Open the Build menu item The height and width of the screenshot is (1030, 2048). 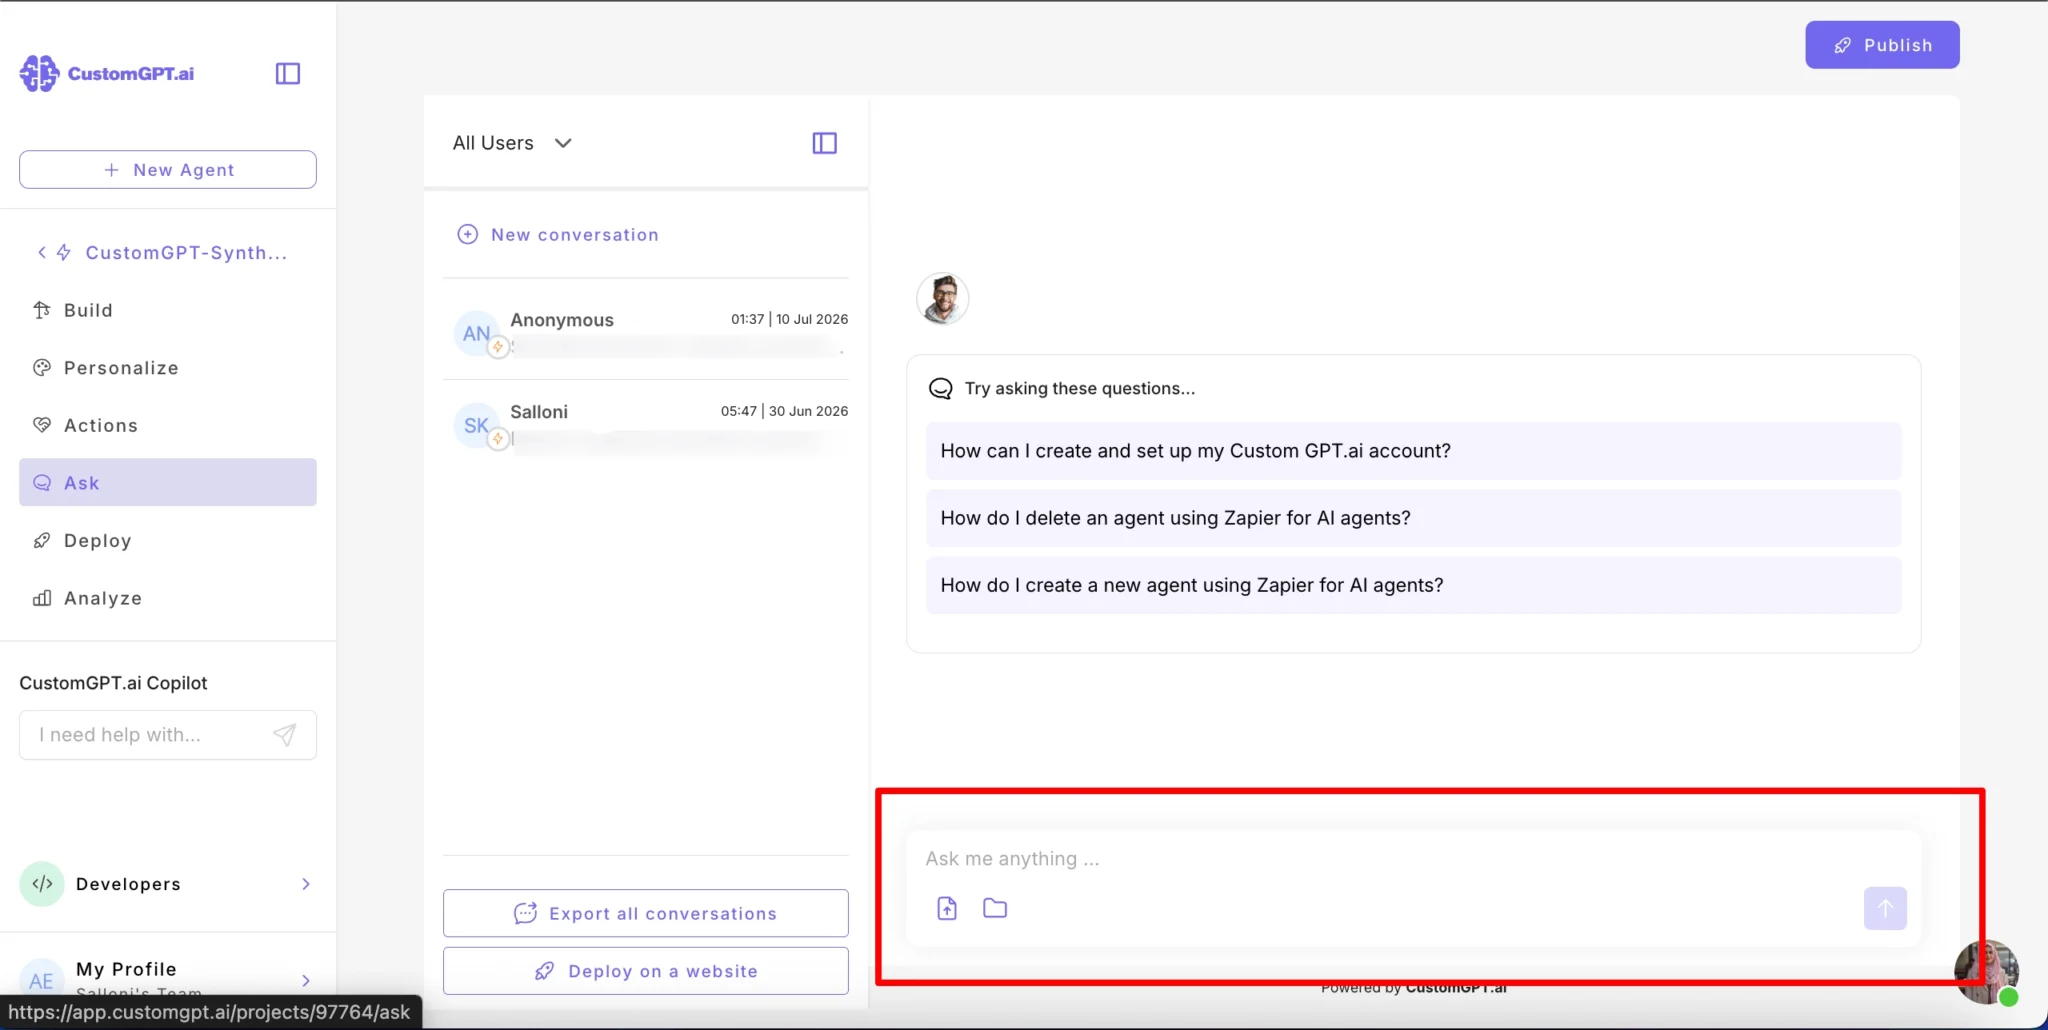point(168,310)
